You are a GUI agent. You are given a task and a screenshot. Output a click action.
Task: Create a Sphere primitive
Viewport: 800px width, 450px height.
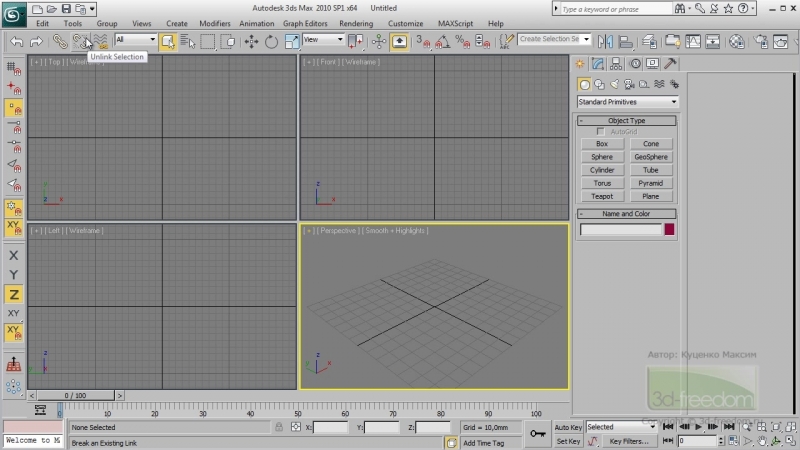pos(602,157)
